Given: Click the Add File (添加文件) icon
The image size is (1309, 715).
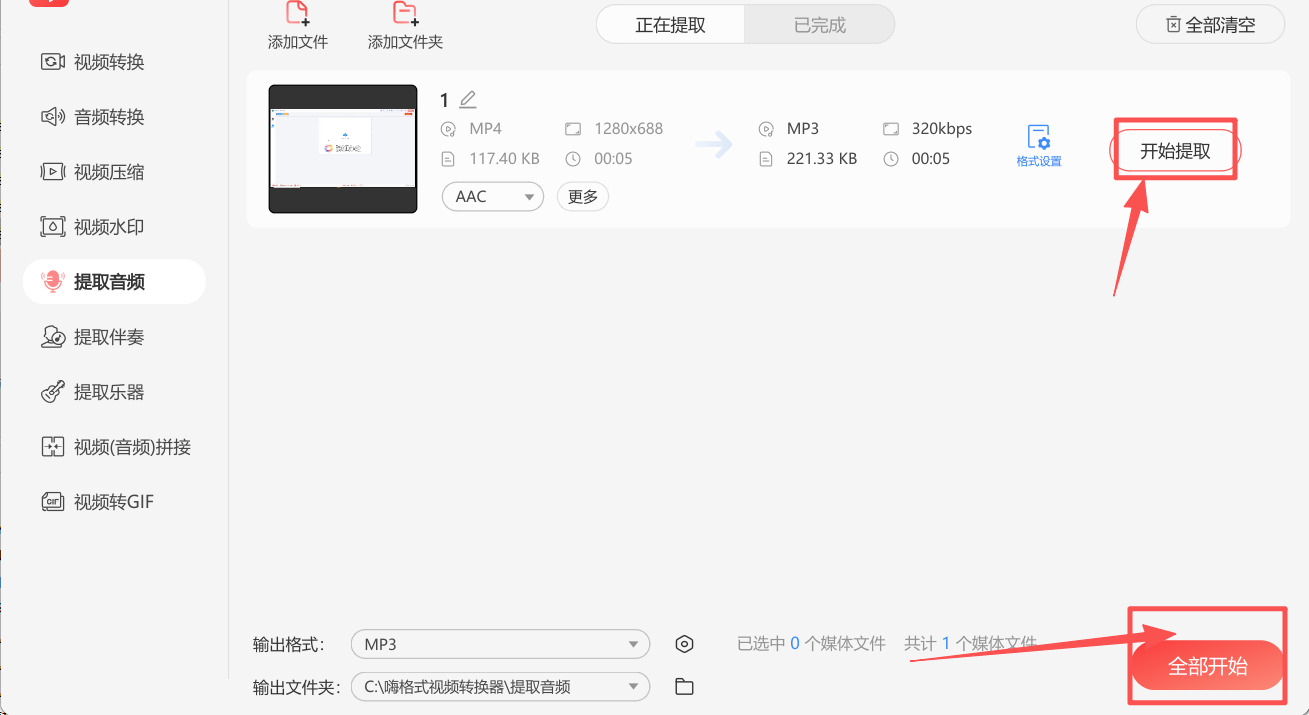Looking at the screenshot, I should (x=298, y=13).
